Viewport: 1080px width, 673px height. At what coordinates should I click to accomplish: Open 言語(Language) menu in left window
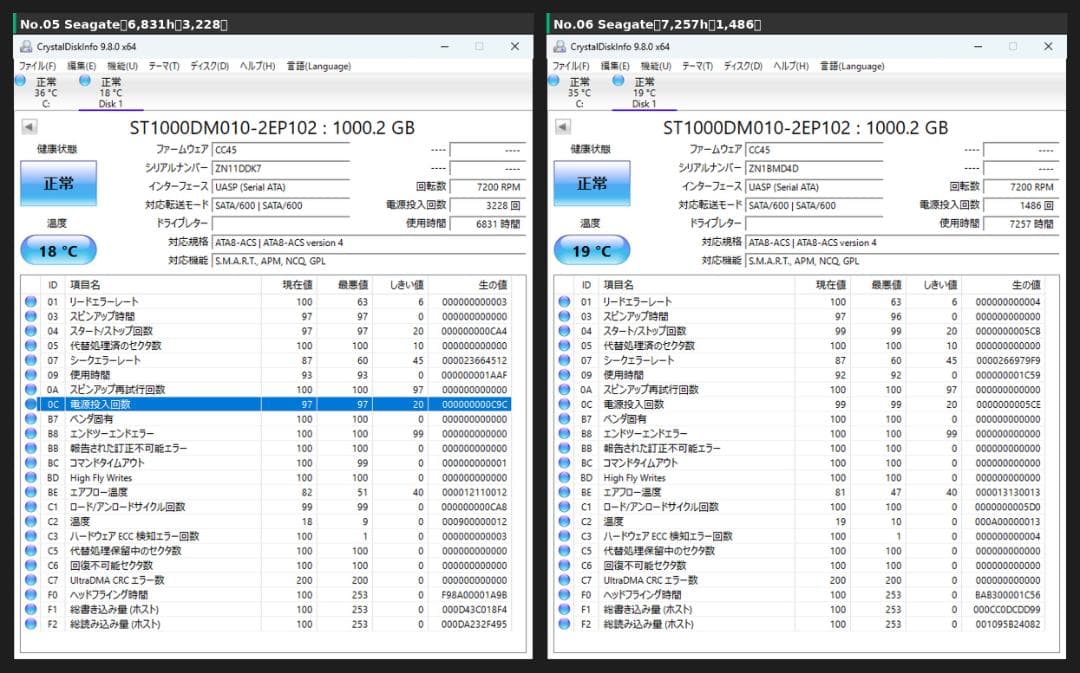pyautogui.click(x=319, y=66)
